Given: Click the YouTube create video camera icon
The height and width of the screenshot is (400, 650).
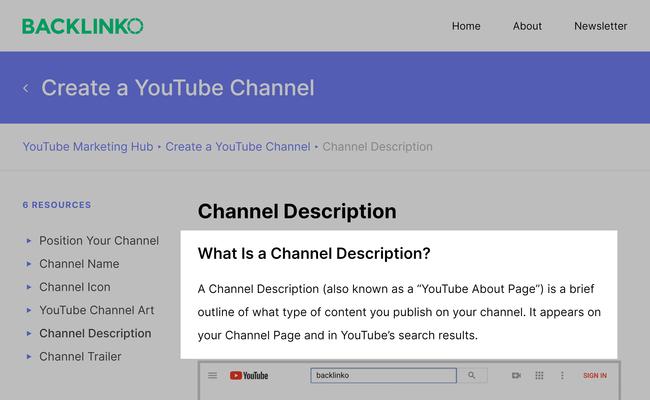Looking at the screenshot, I should 516,376.
